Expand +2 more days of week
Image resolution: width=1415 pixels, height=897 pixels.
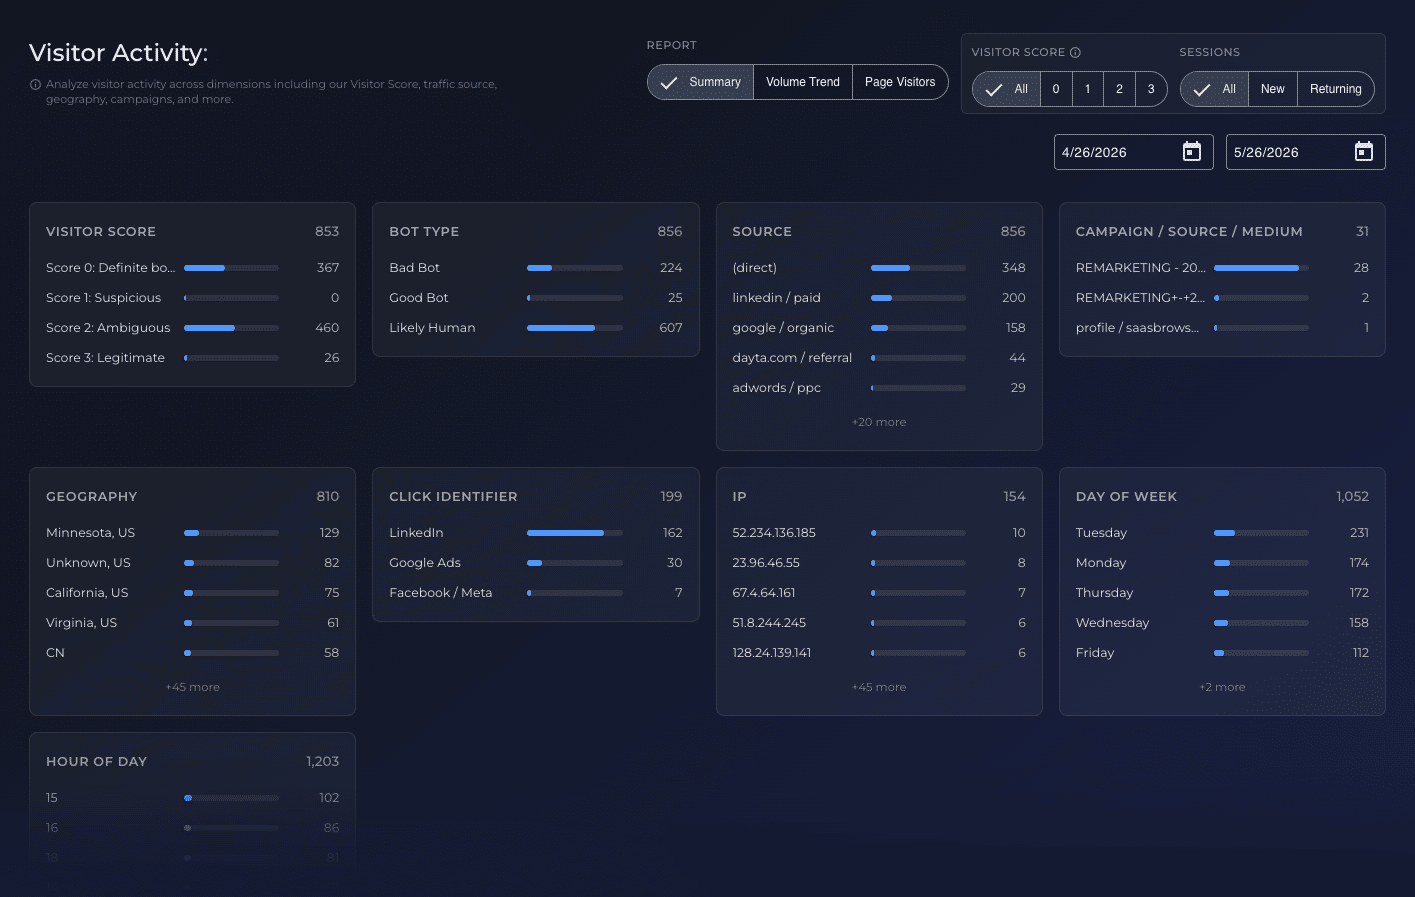pyautogui.click(x=1222, y=687)
